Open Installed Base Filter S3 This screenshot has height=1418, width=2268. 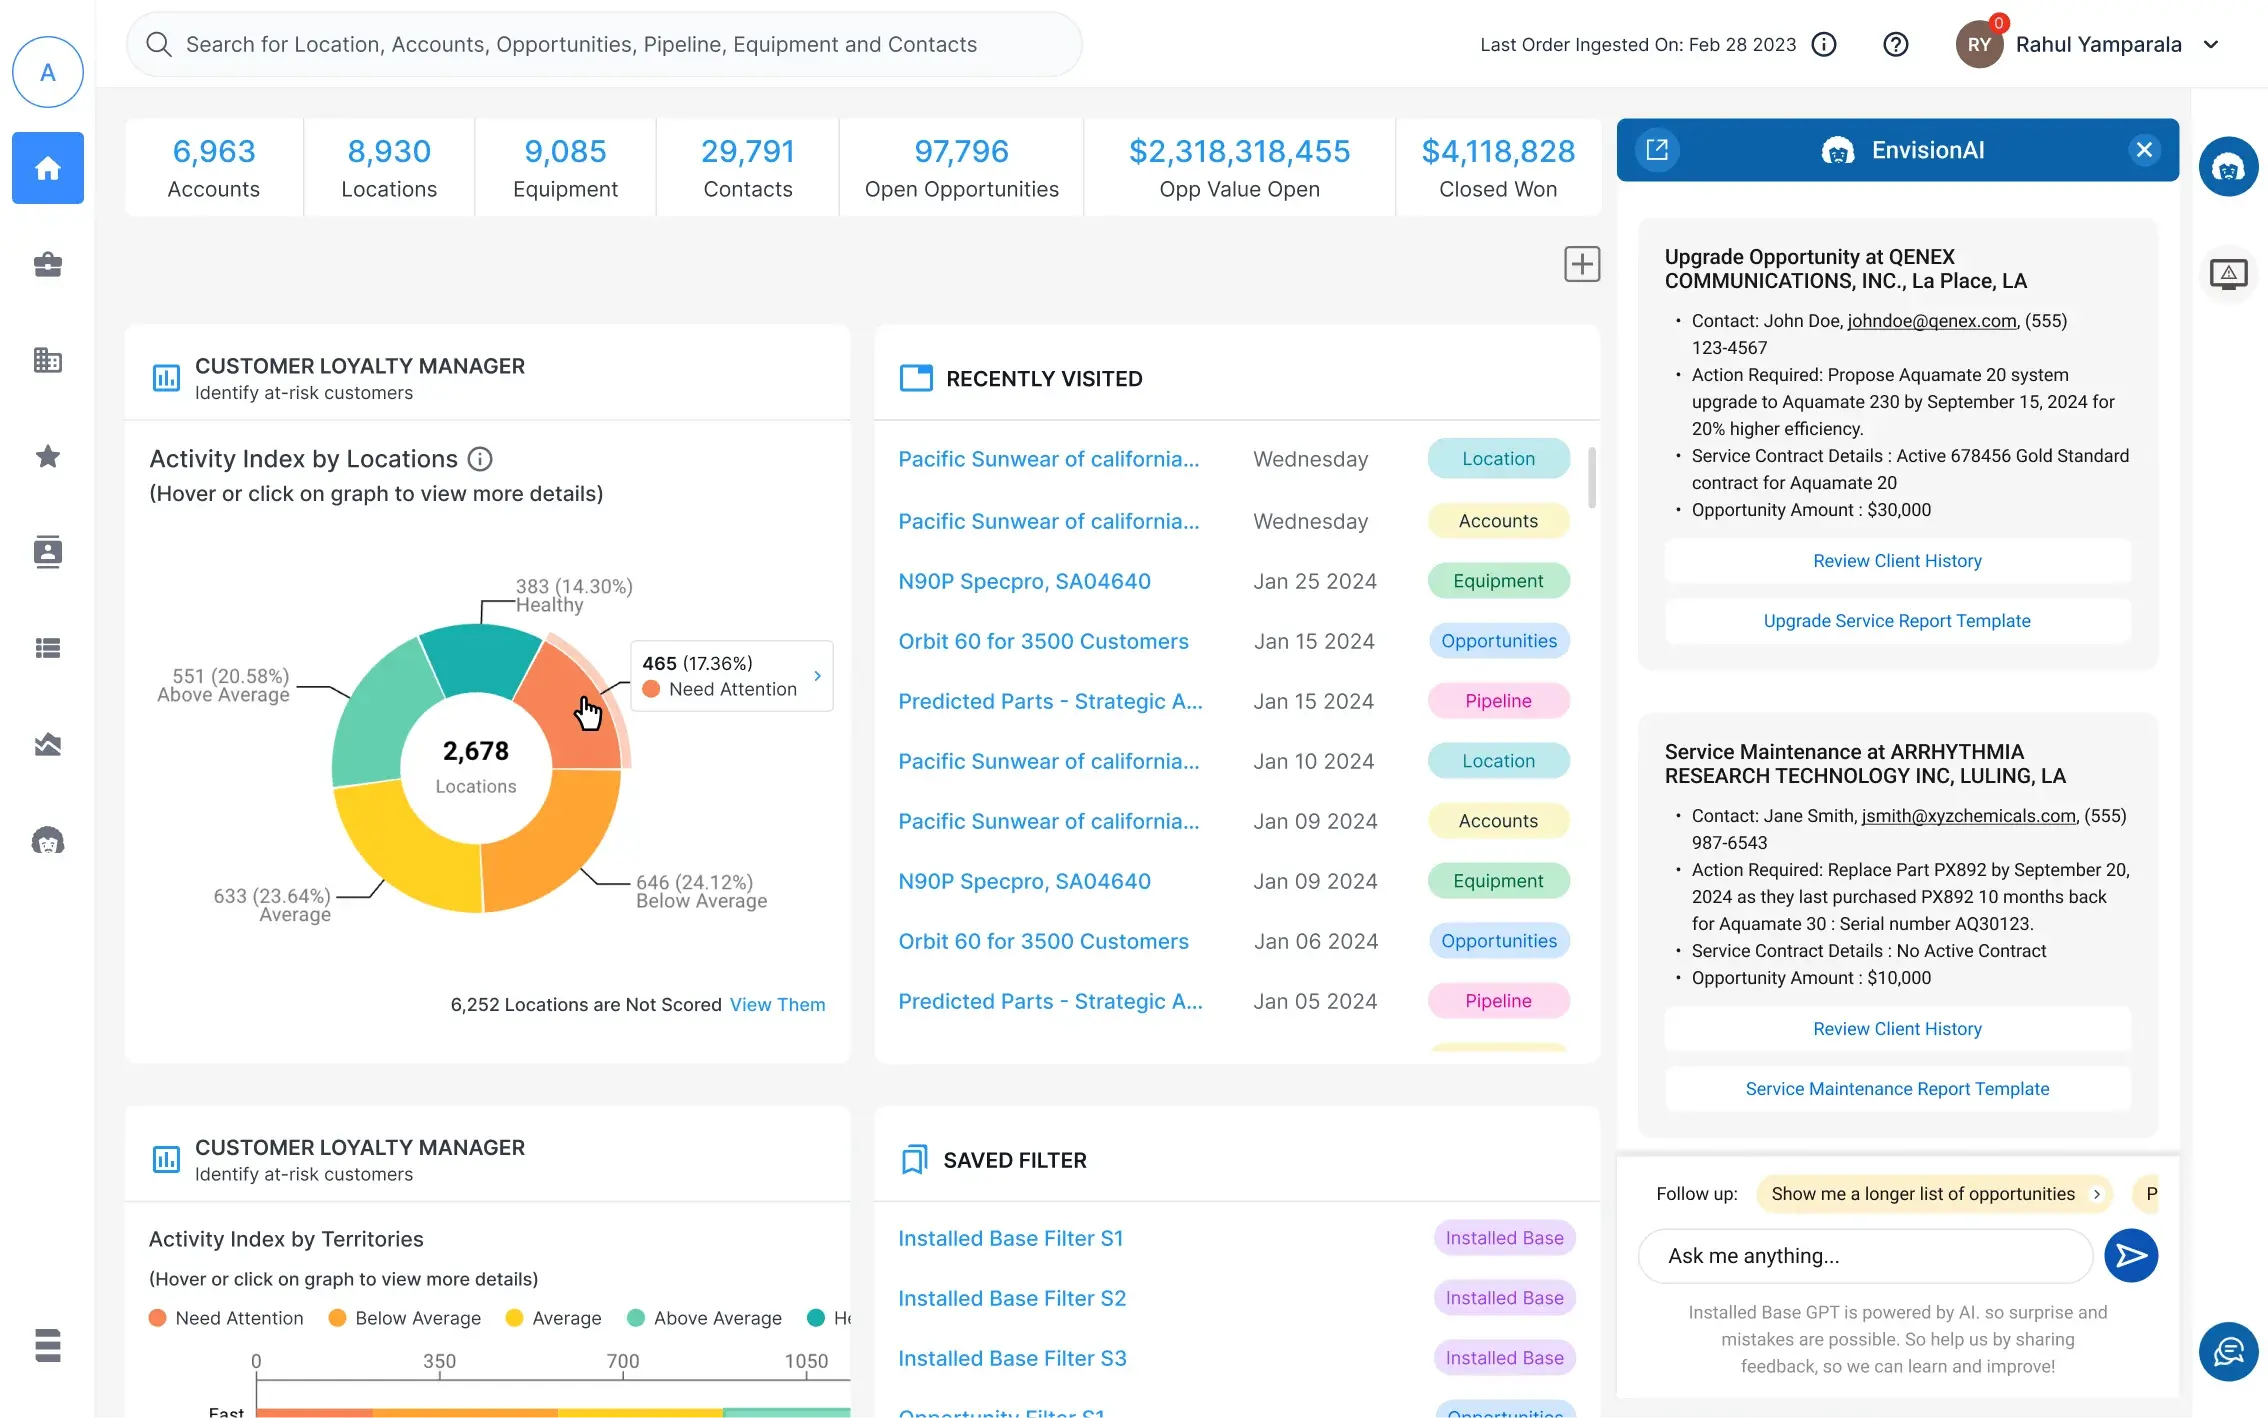coord(1012,1358)
